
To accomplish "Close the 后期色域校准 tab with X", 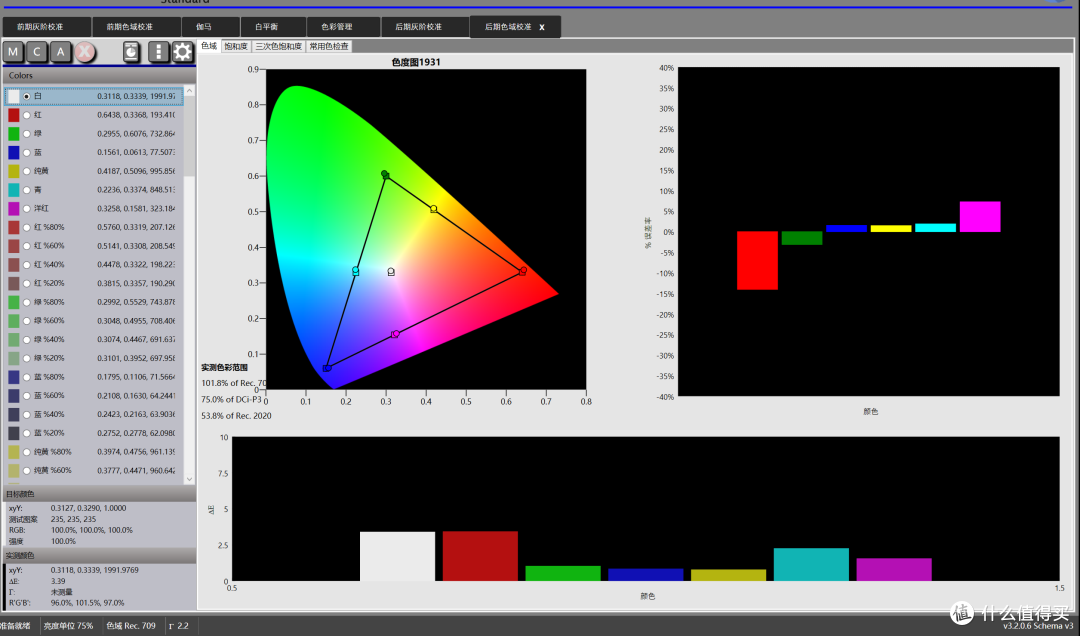I will pyautogui.click(x=542, y=28).
